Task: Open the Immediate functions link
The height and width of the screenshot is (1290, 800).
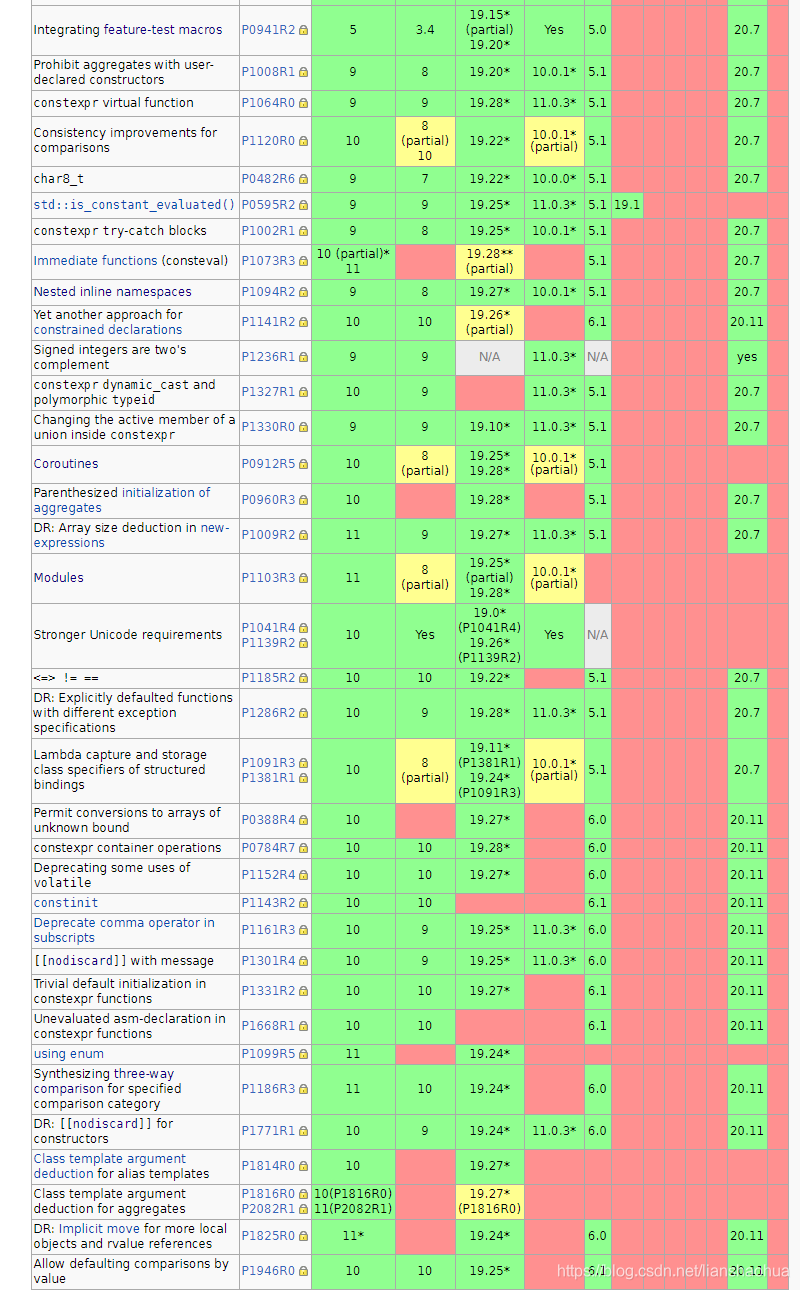Action: [95, 261]
